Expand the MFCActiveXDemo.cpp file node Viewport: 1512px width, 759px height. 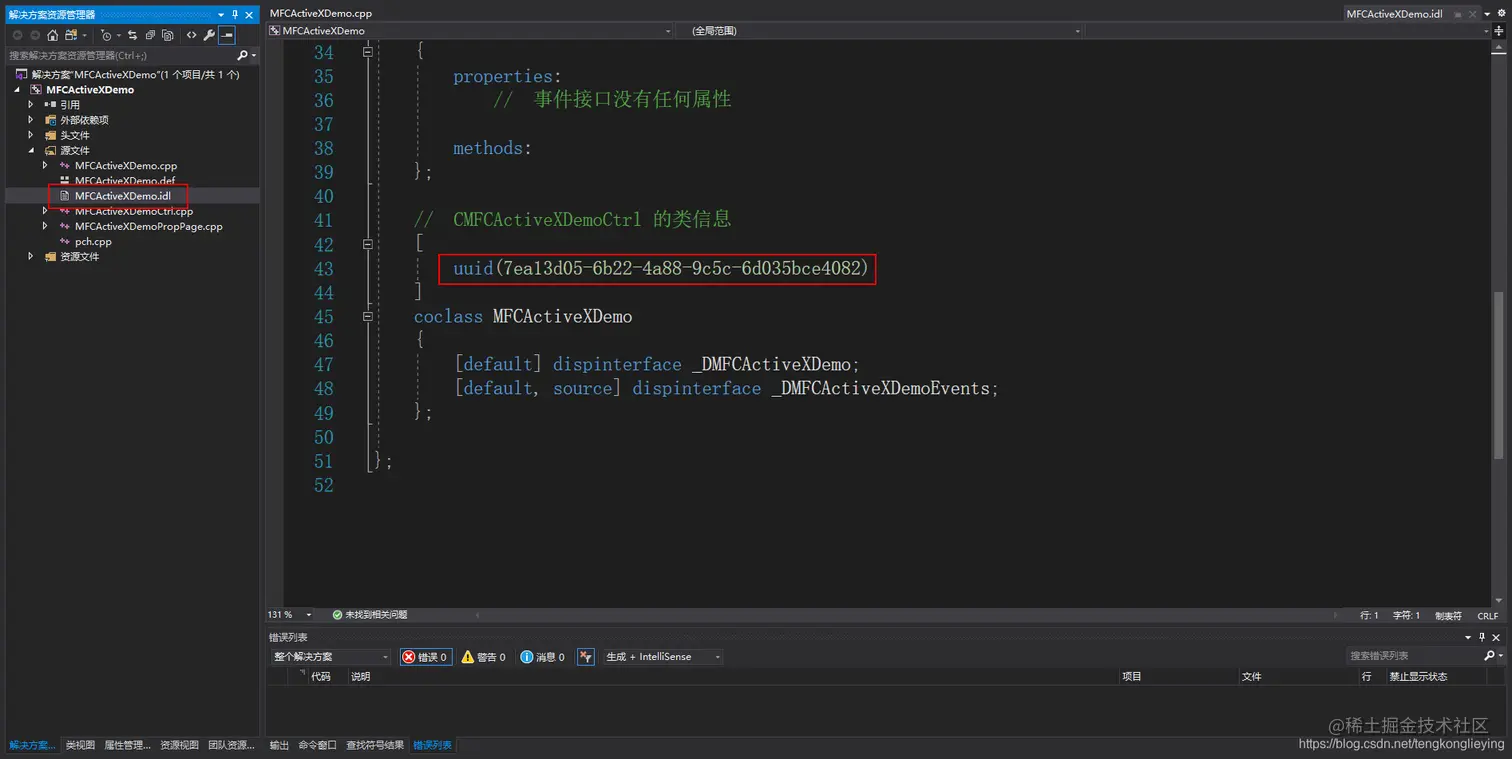45,165
